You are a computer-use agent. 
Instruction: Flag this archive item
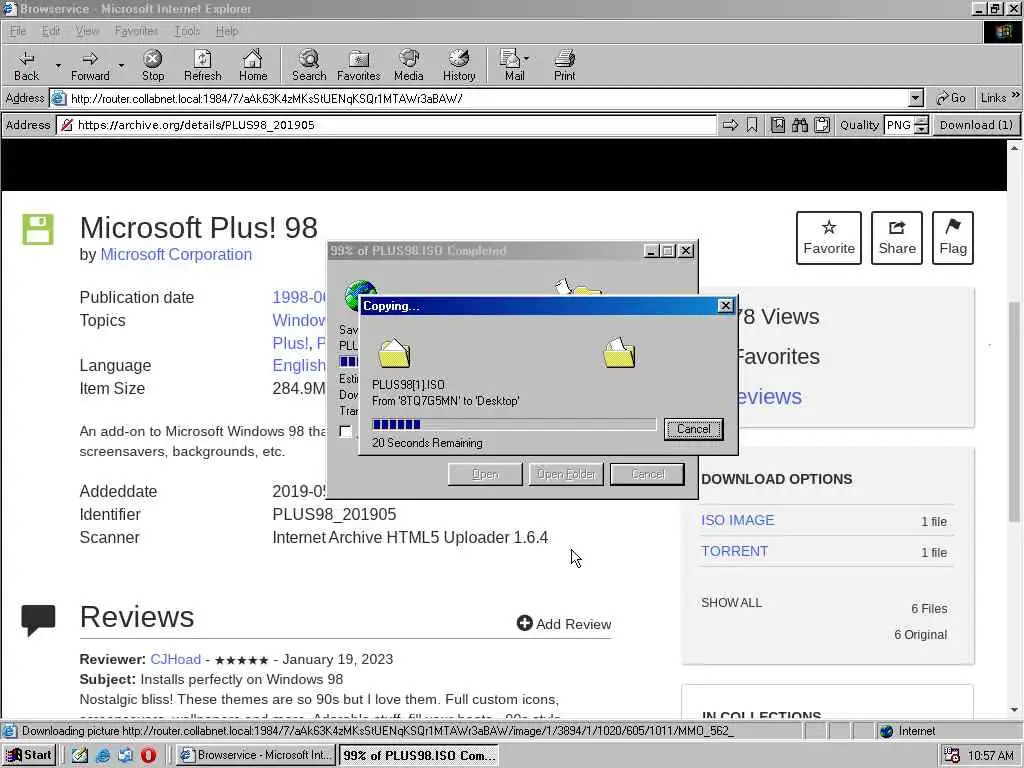point(953,238)
